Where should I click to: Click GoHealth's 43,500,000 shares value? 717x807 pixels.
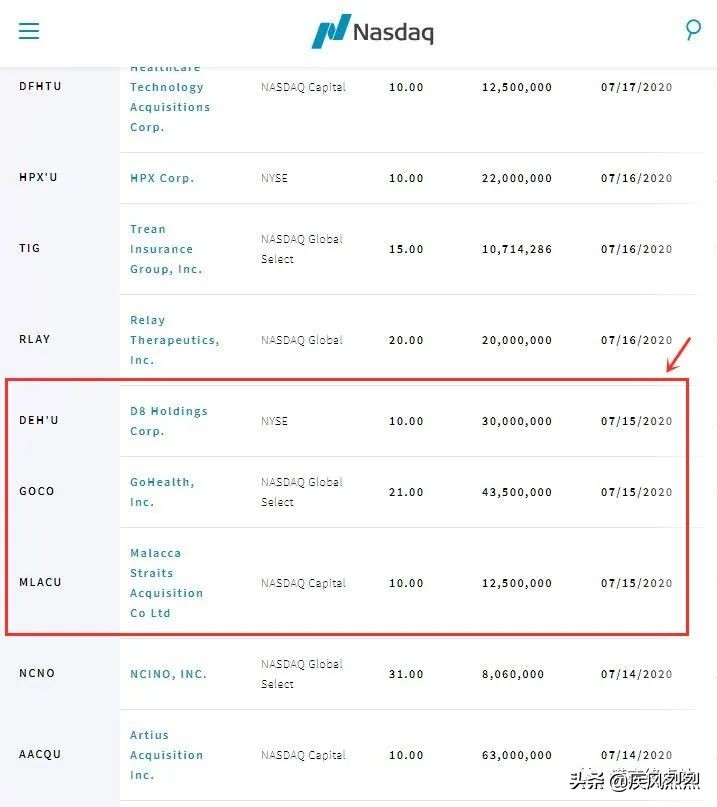pyautogui.click(x=516, y=492)
